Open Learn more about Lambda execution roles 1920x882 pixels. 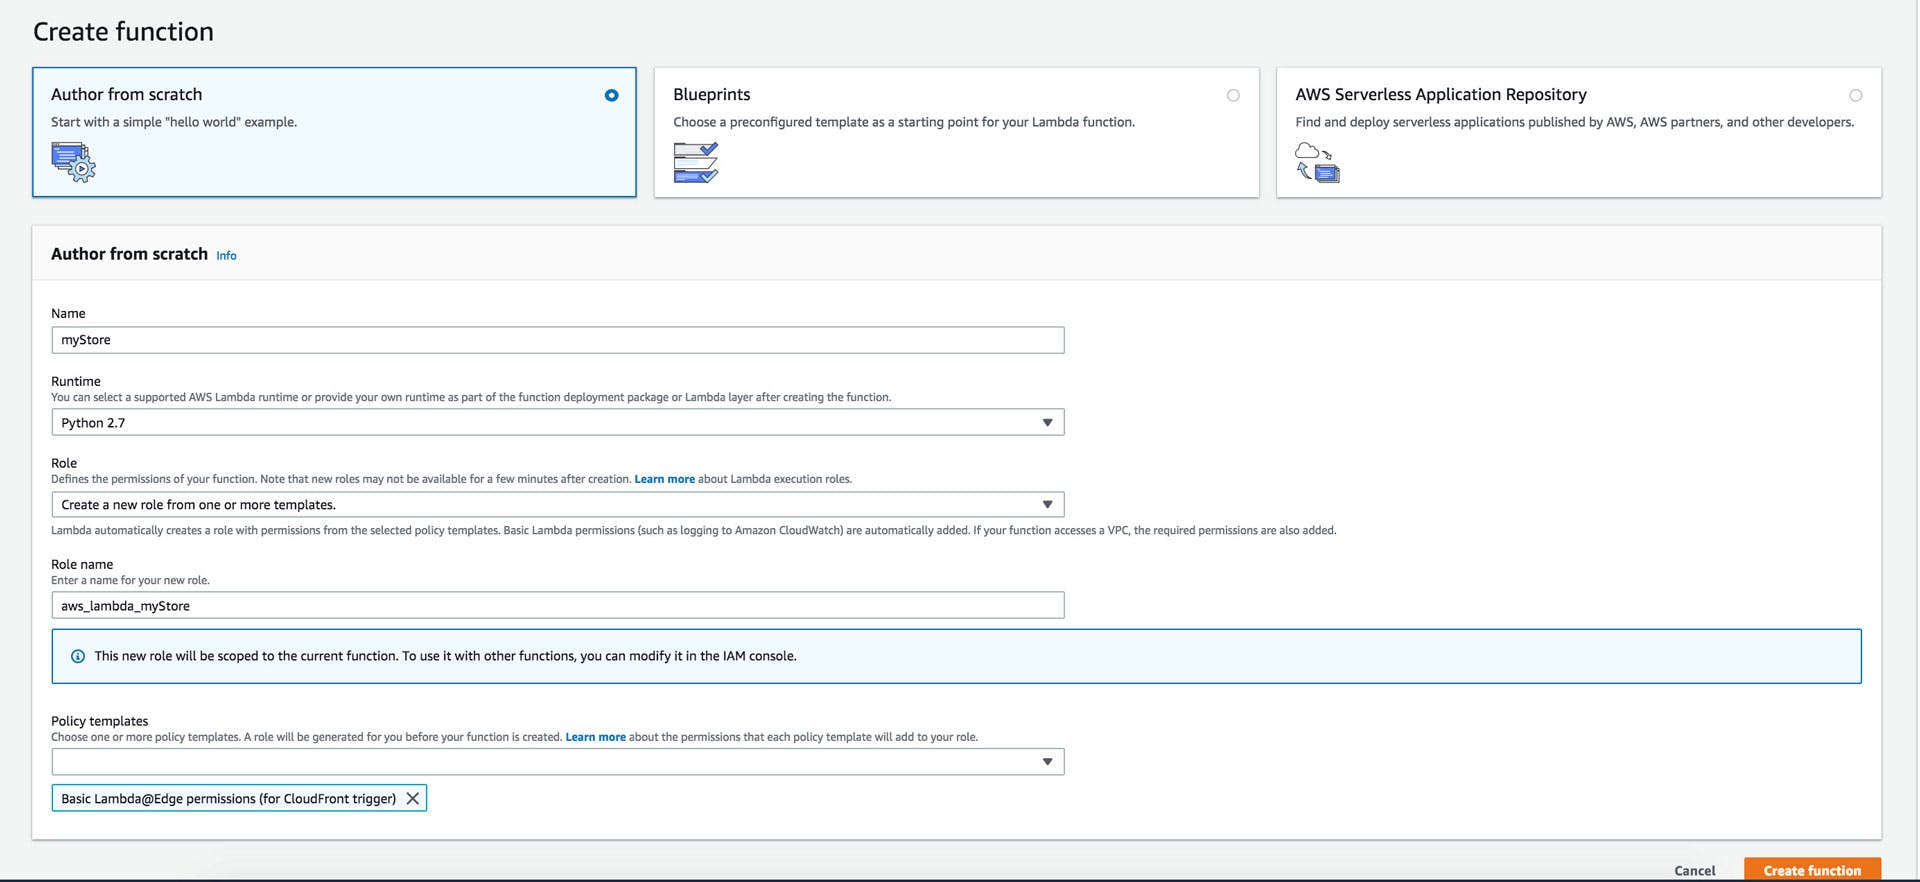pyautogui.click(x=664, y=479)
